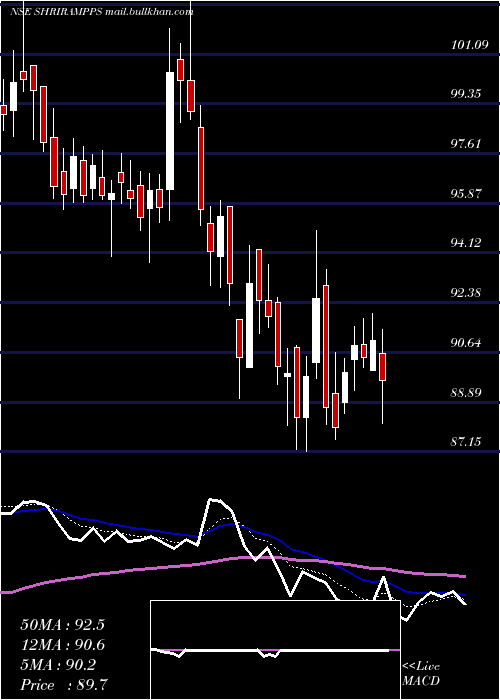The height and width of the screenshot is (700, 500).
Task: Click the 101.09 price level label
Action: click(x=470, y=45)
